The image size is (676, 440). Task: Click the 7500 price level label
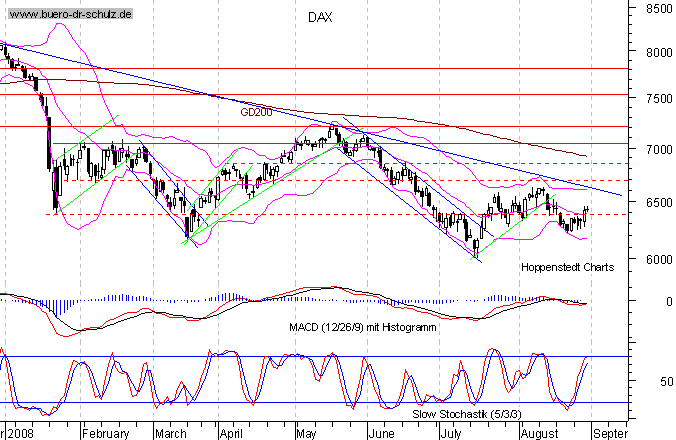point(657,99)
